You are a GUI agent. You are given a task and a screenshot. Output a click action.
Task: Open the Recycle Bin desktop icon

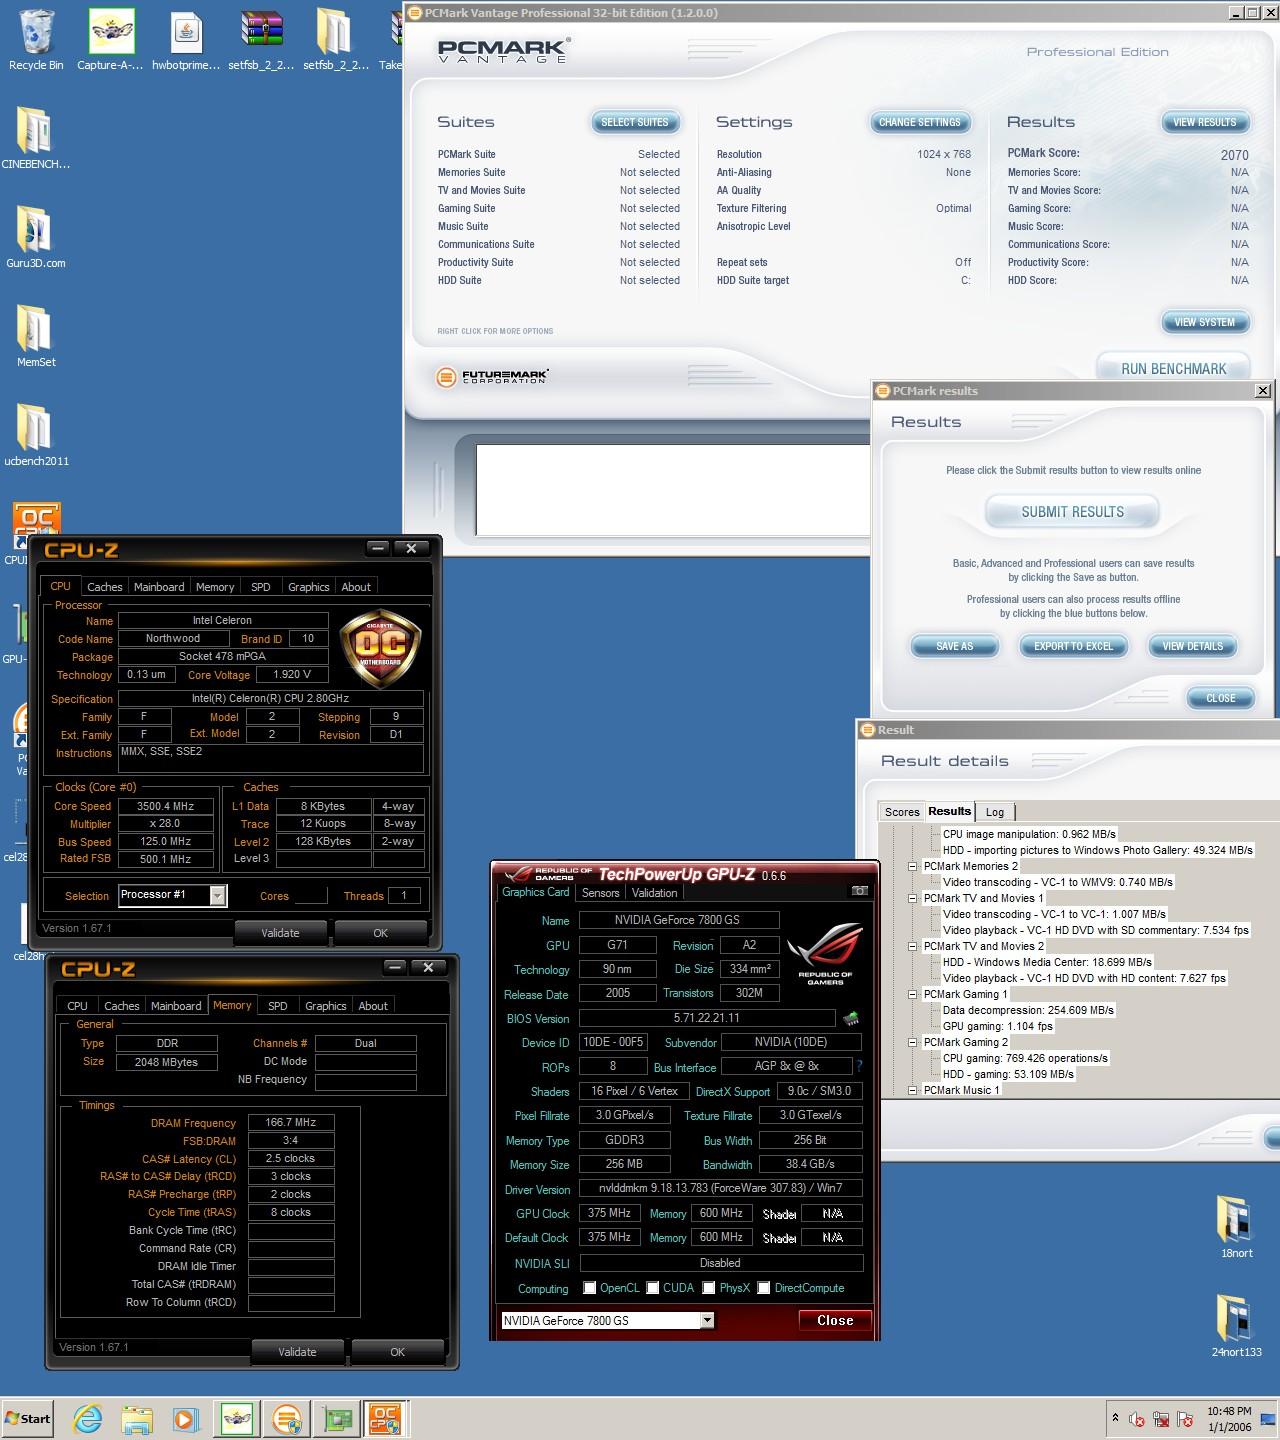36,40
